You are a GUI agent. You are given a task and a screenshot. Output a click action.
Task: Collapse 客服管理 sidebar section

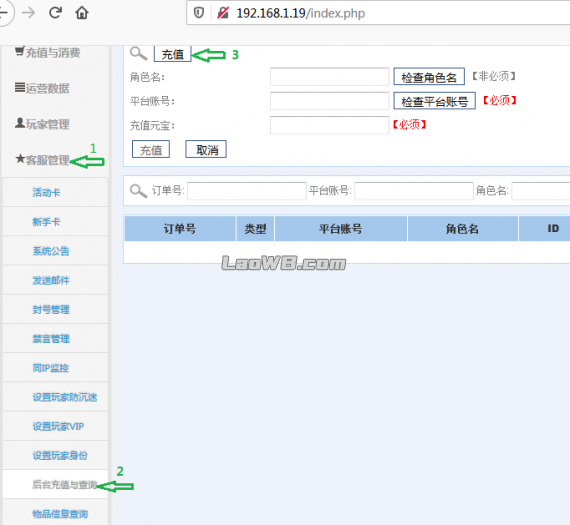(x=42, y=159)
